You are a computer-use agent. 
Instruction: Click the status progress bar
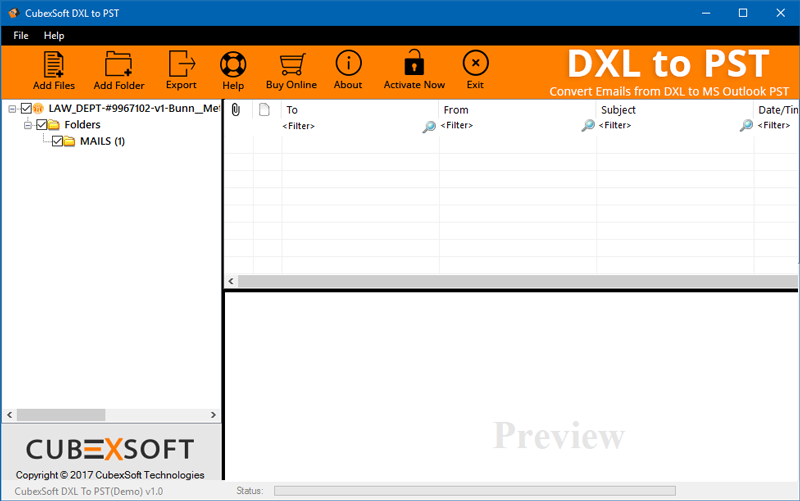[474, 491]
